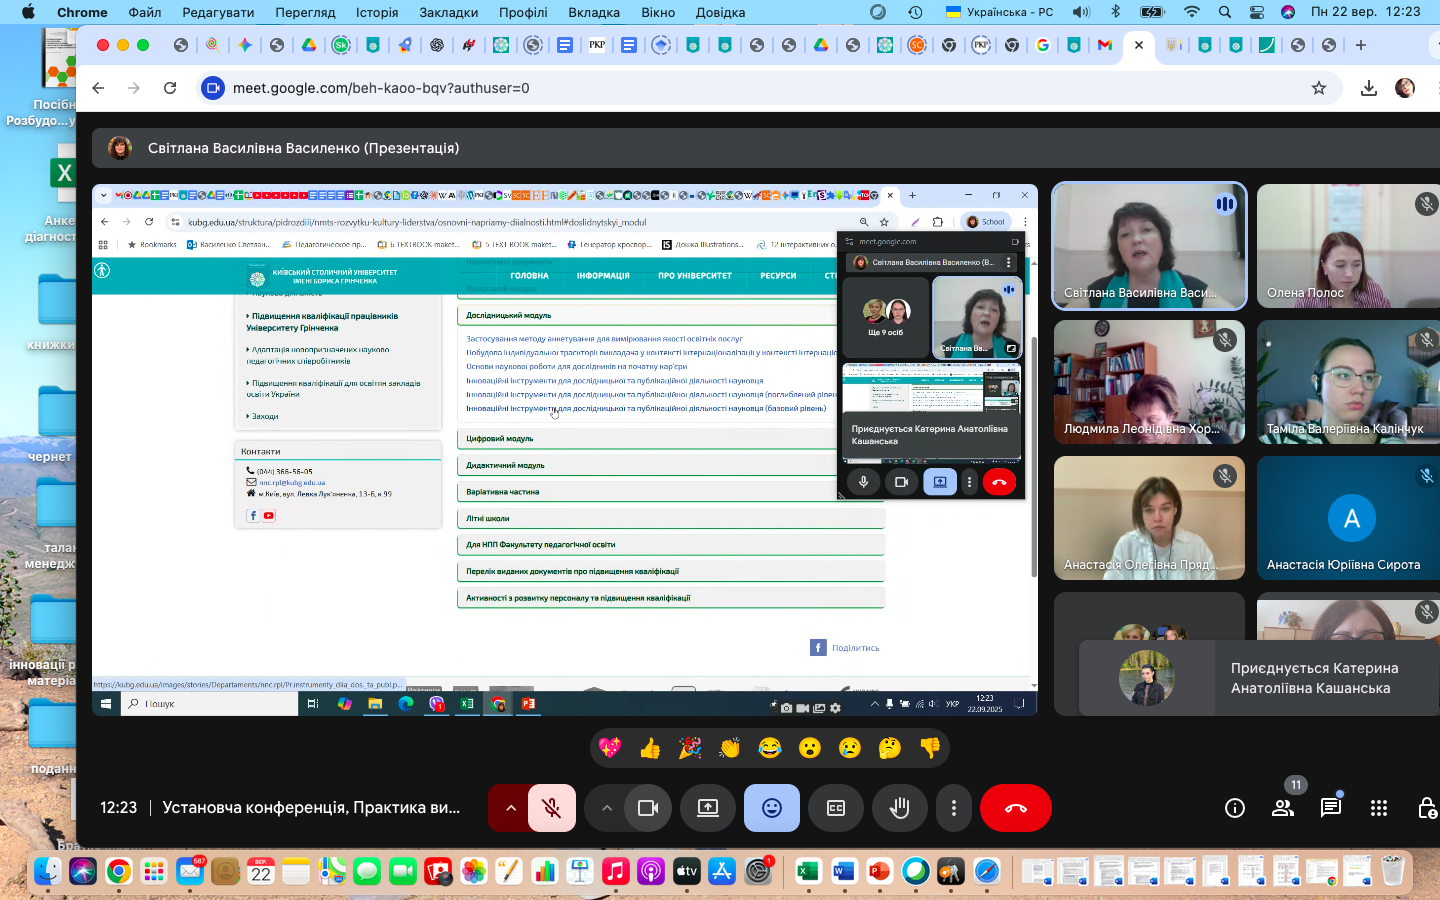Send the thumbs up reaction
The width and height of the screenshot is (1440, 900).
pos(650,748)
